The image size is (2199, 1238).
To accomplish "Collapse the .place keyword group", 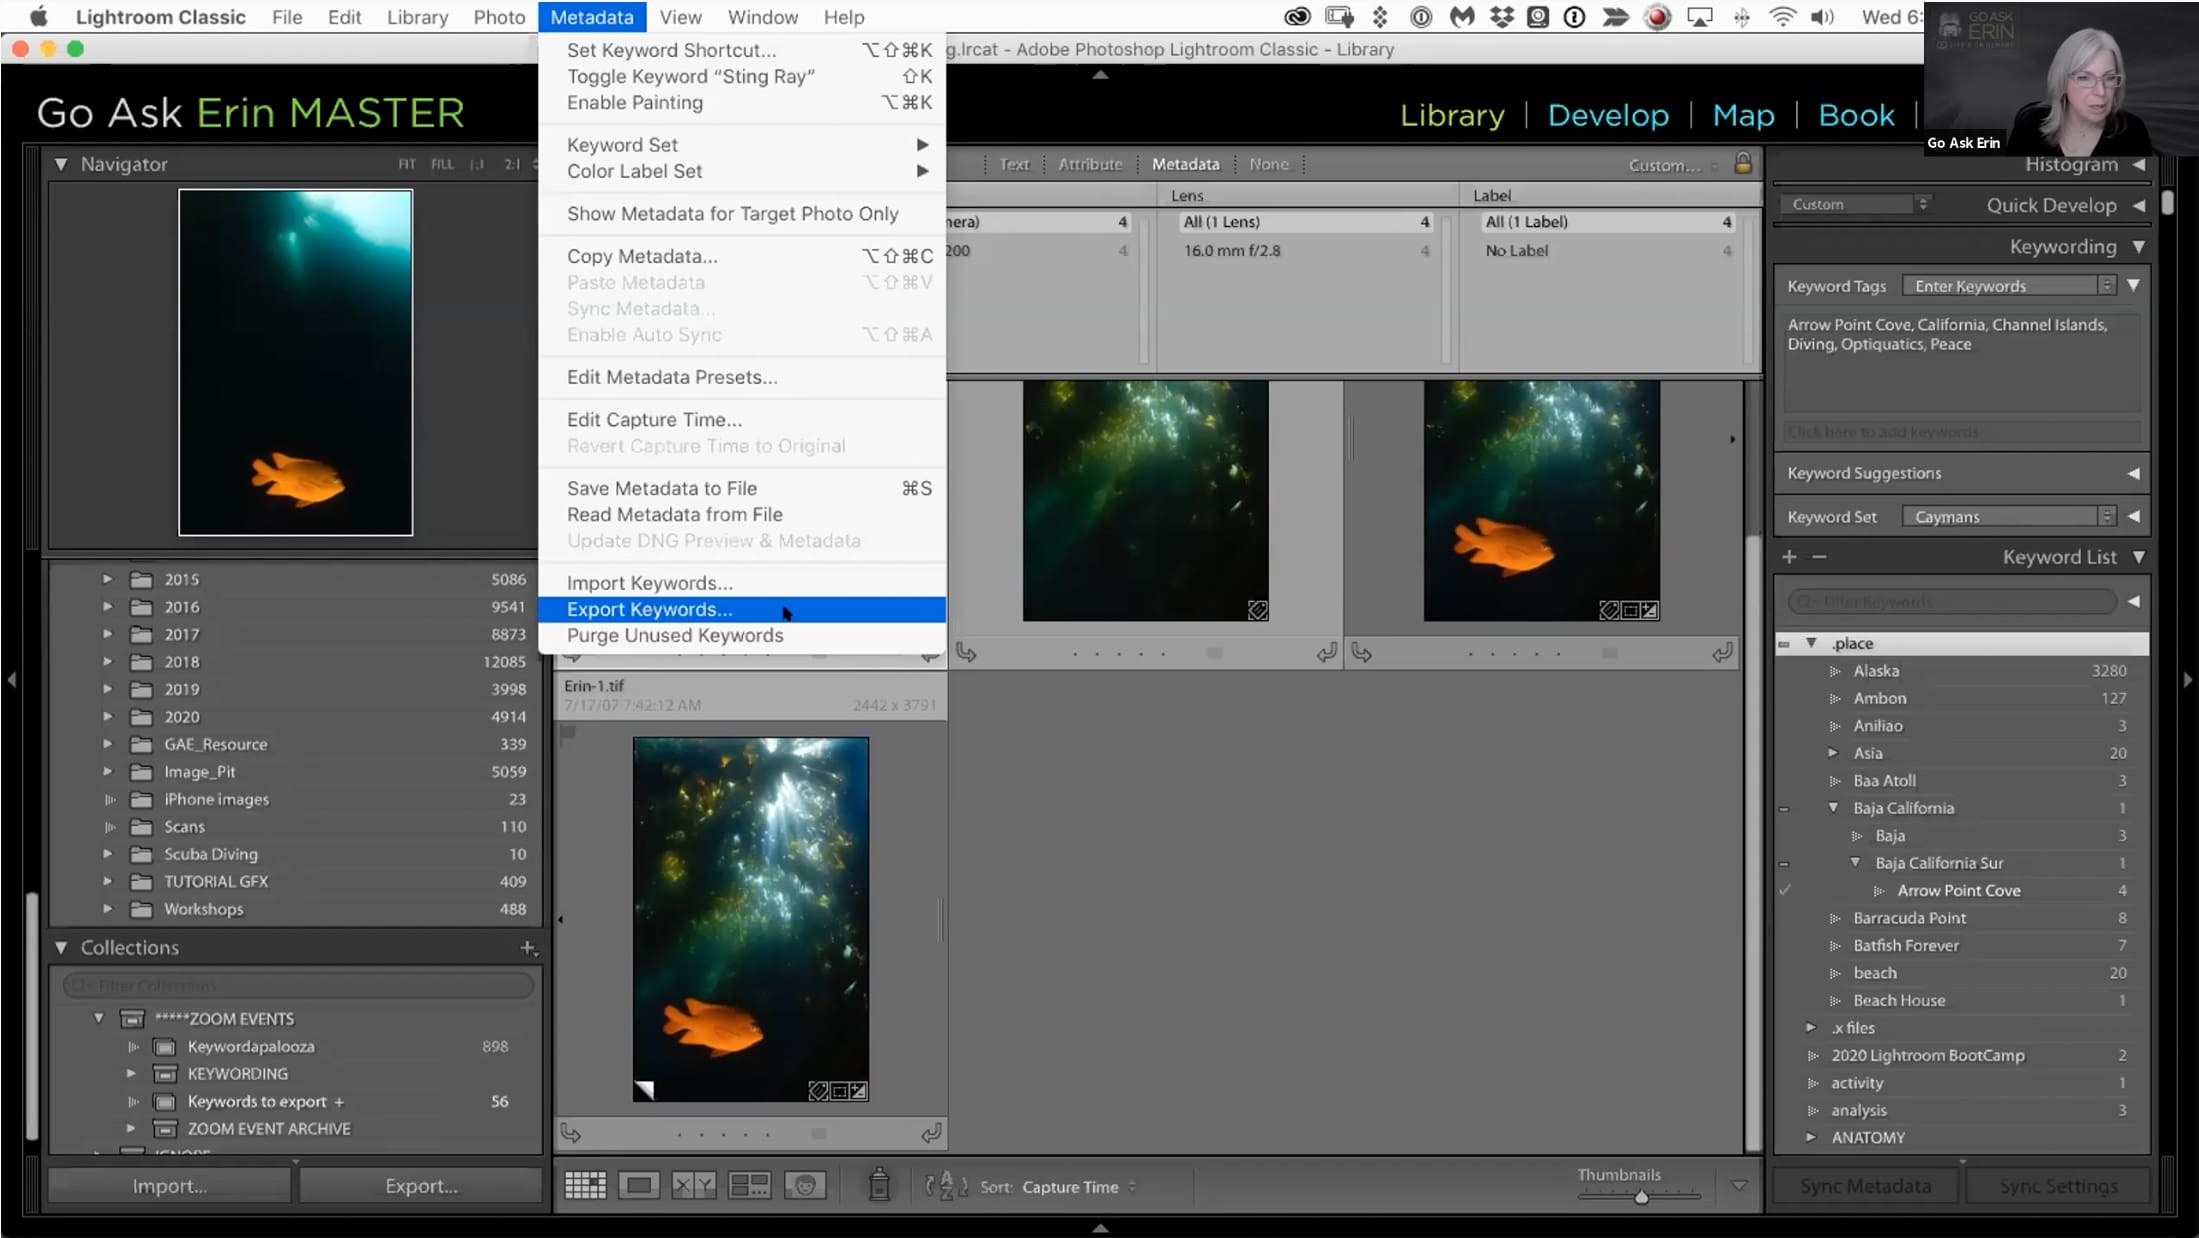I will coord(1811,643).
